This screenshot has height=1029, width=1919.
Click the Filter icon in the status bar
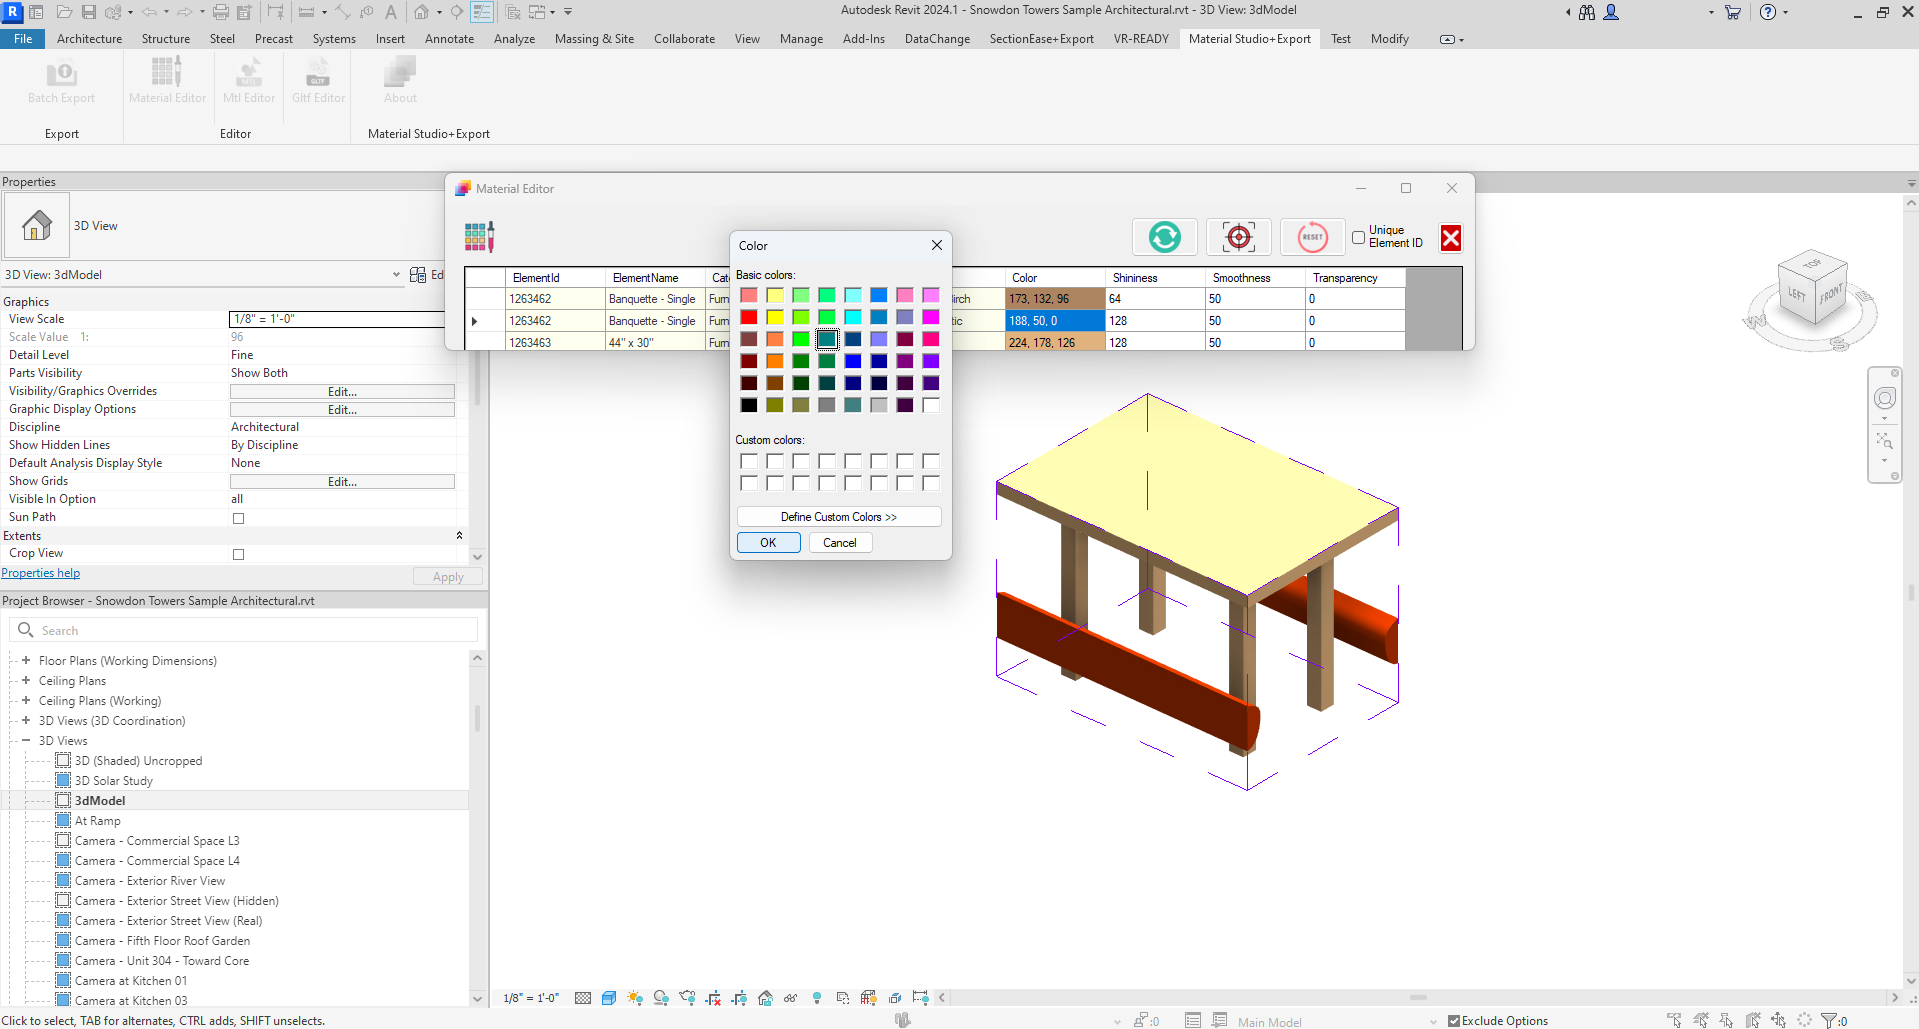[1829, 1020]
